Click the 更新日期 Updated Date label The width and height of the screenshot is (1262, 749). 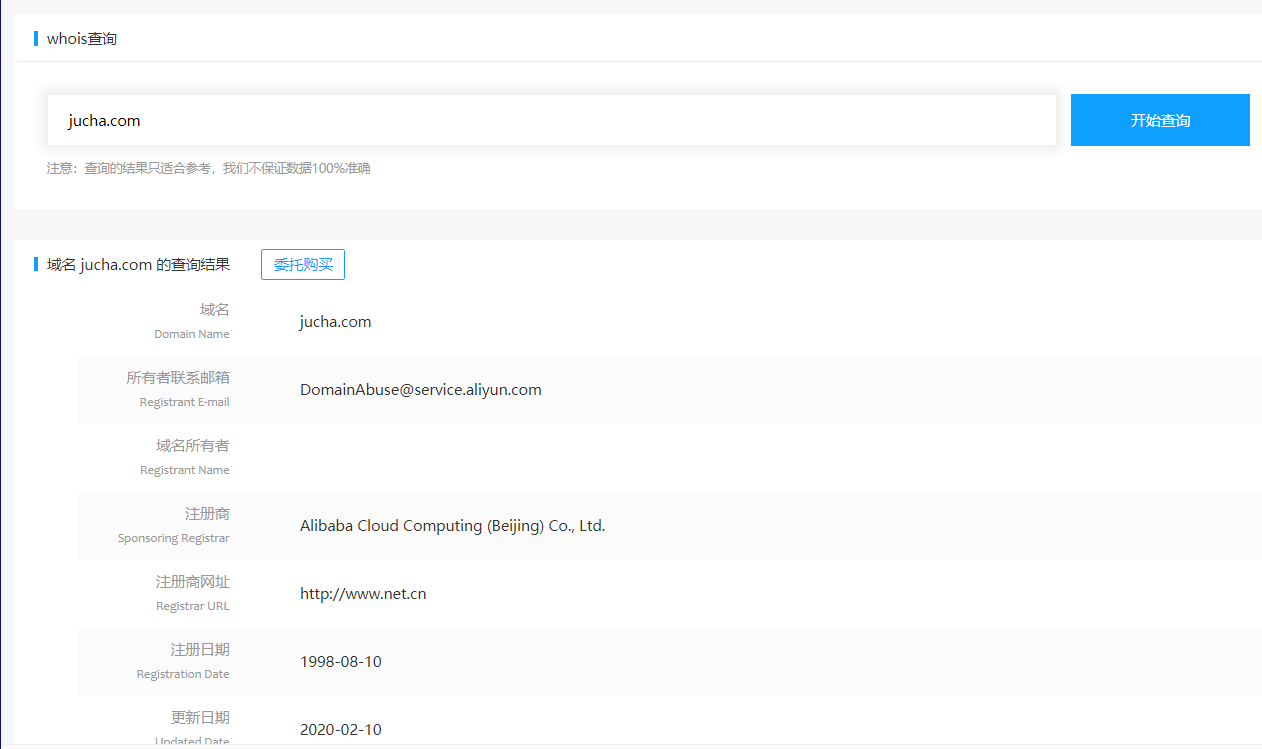[192, 728]
